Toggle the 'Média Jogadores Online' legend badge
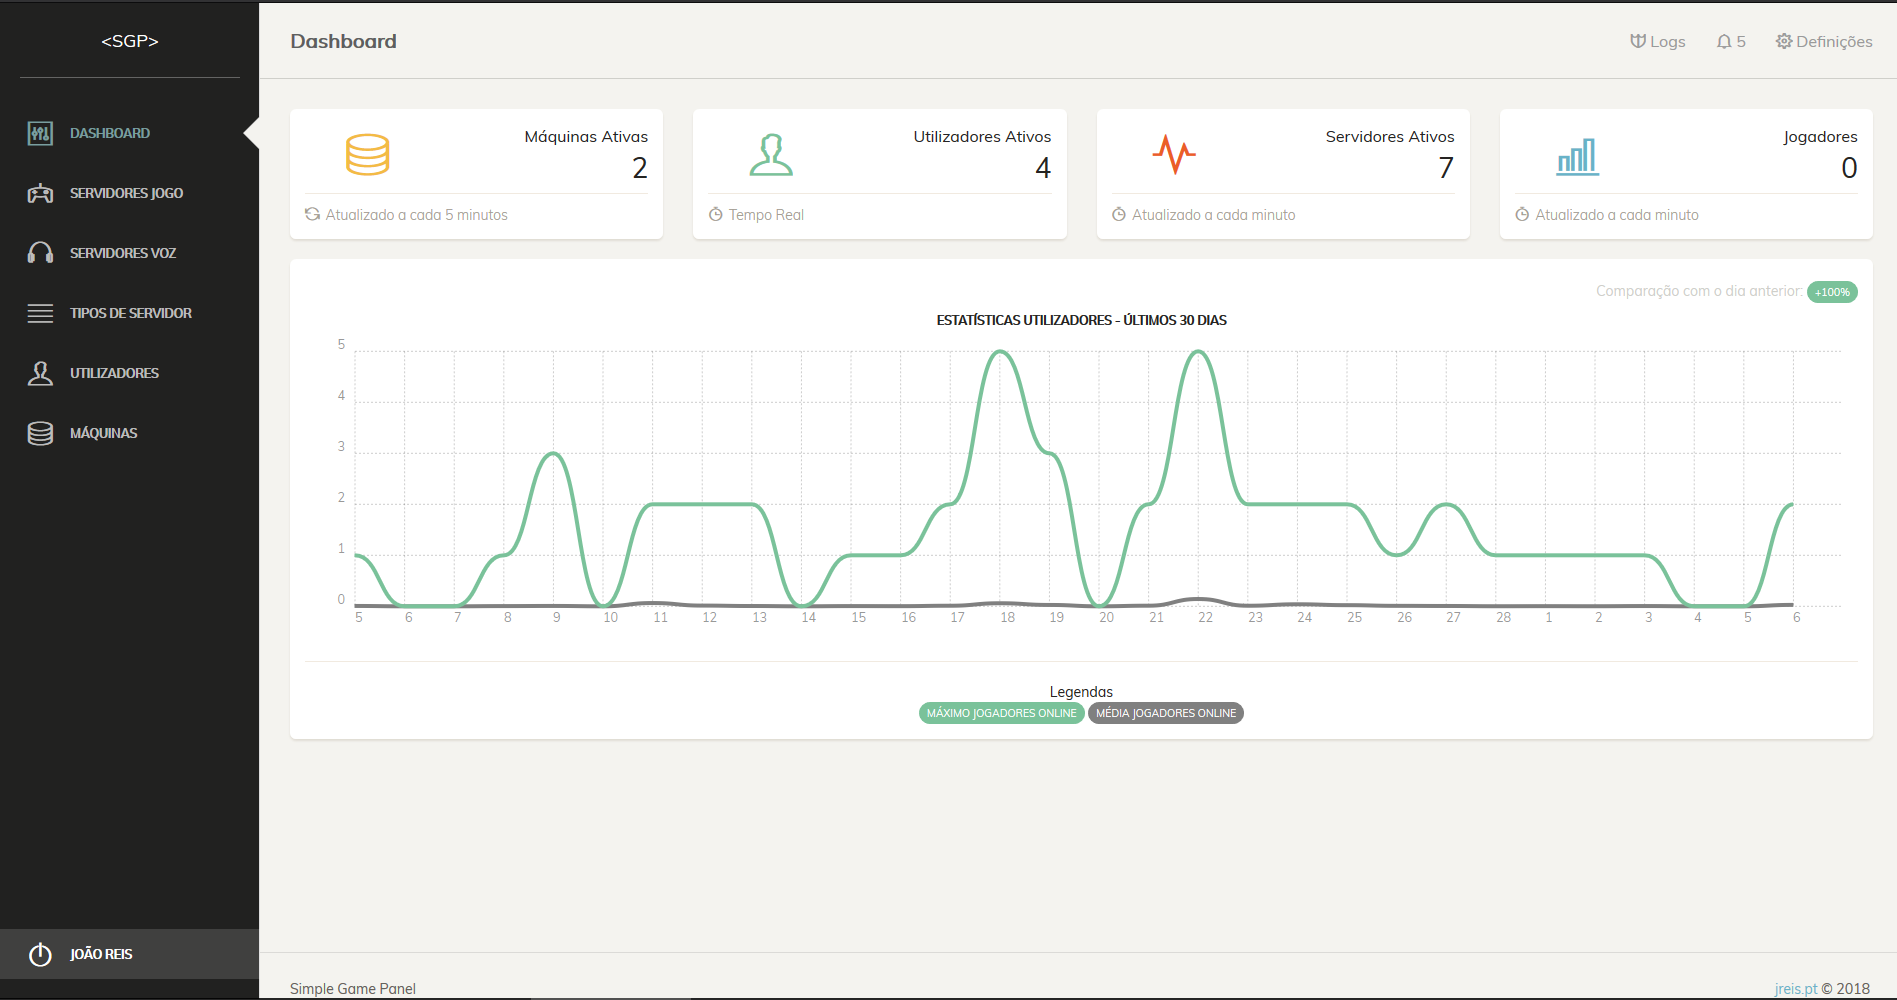This screenshot has height=1000, width=1897. (1166, 713)
